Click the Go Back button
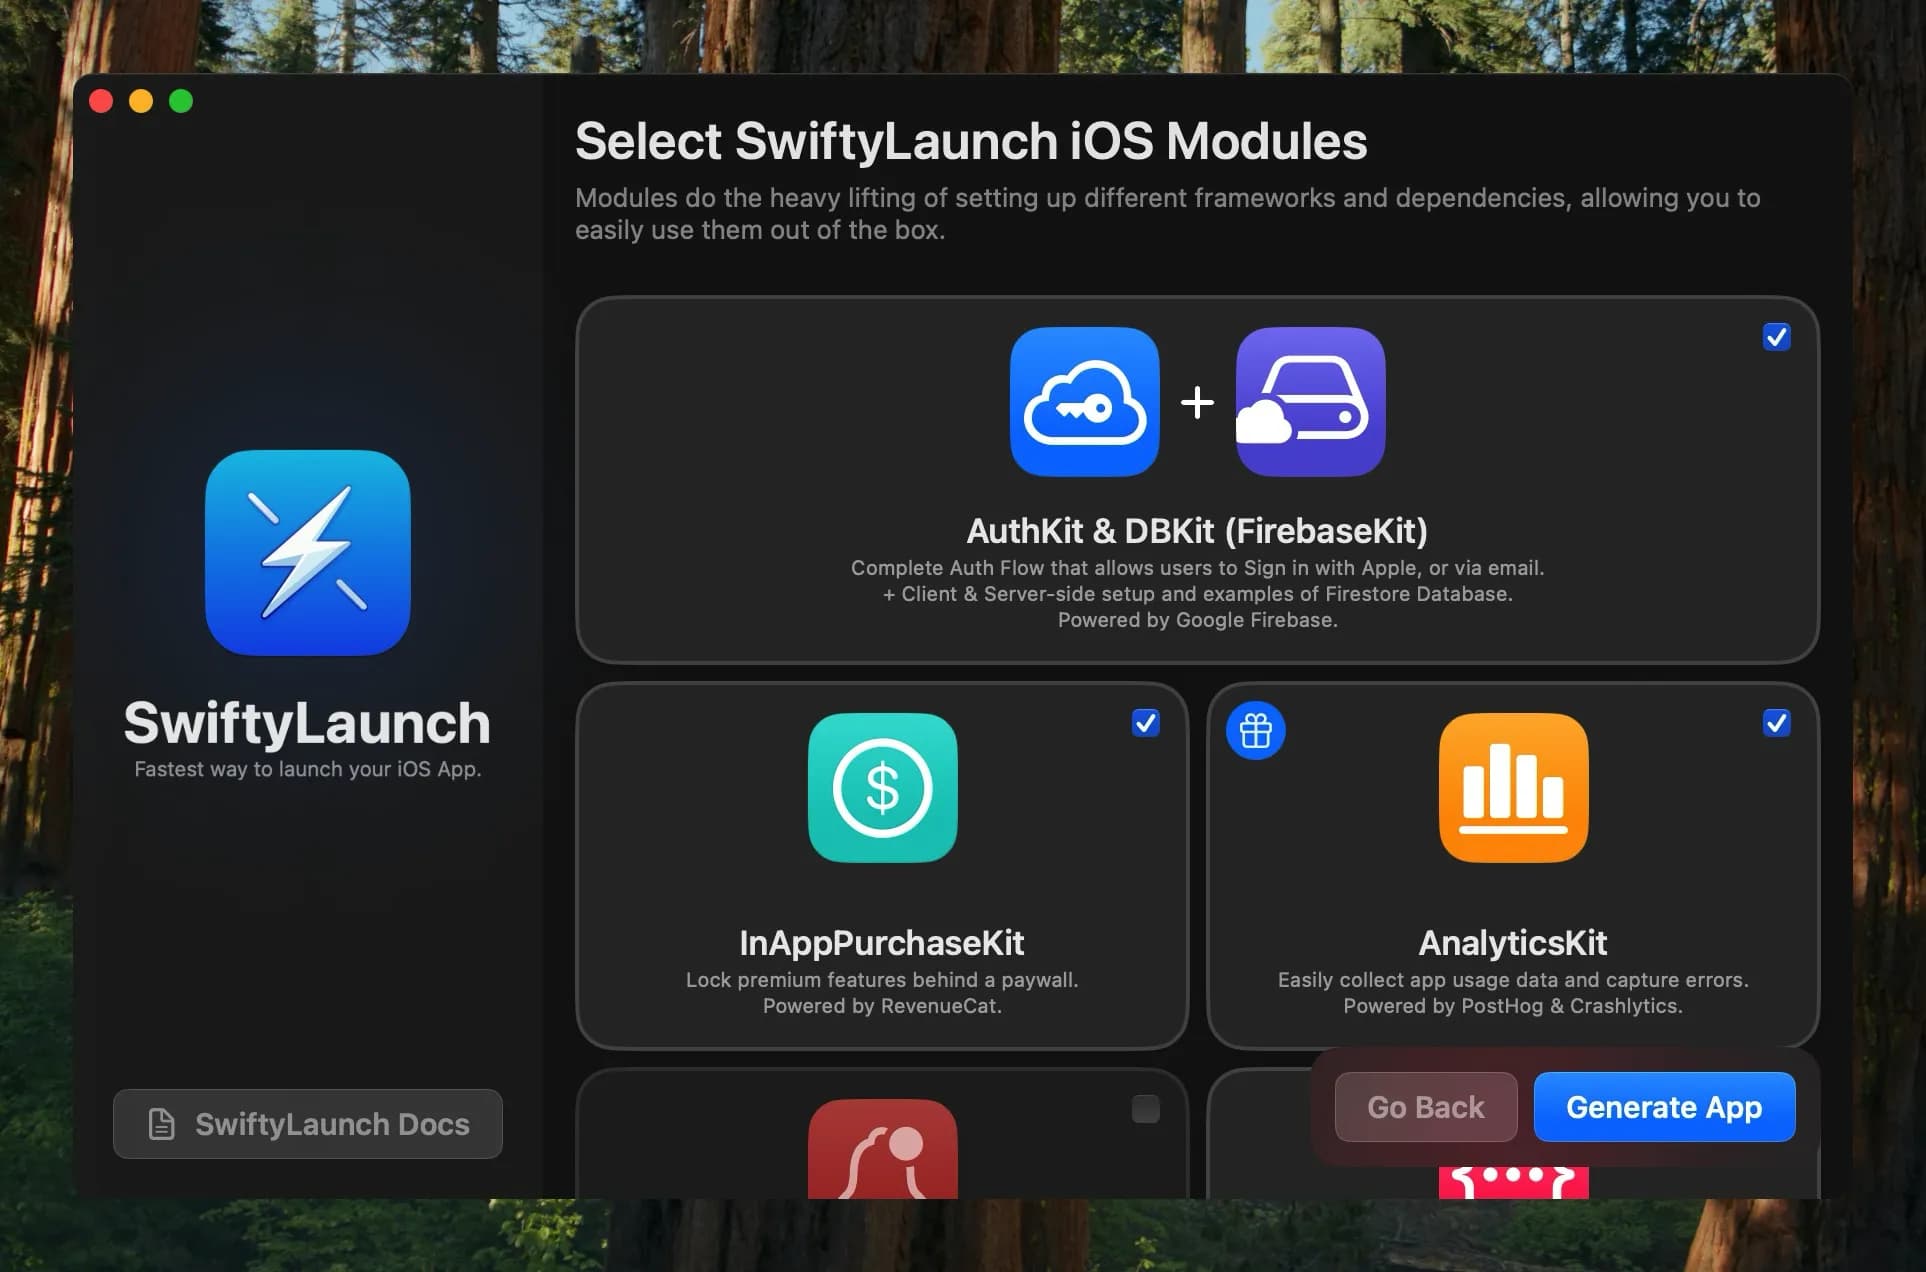 pyautogui.click(x=1426, y=1107)
